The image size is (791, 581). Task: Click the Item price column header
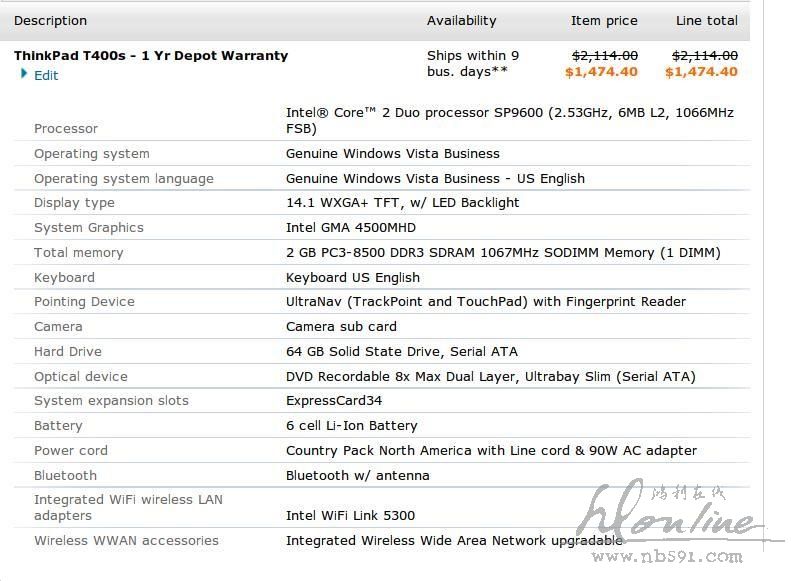coord(603,21)
